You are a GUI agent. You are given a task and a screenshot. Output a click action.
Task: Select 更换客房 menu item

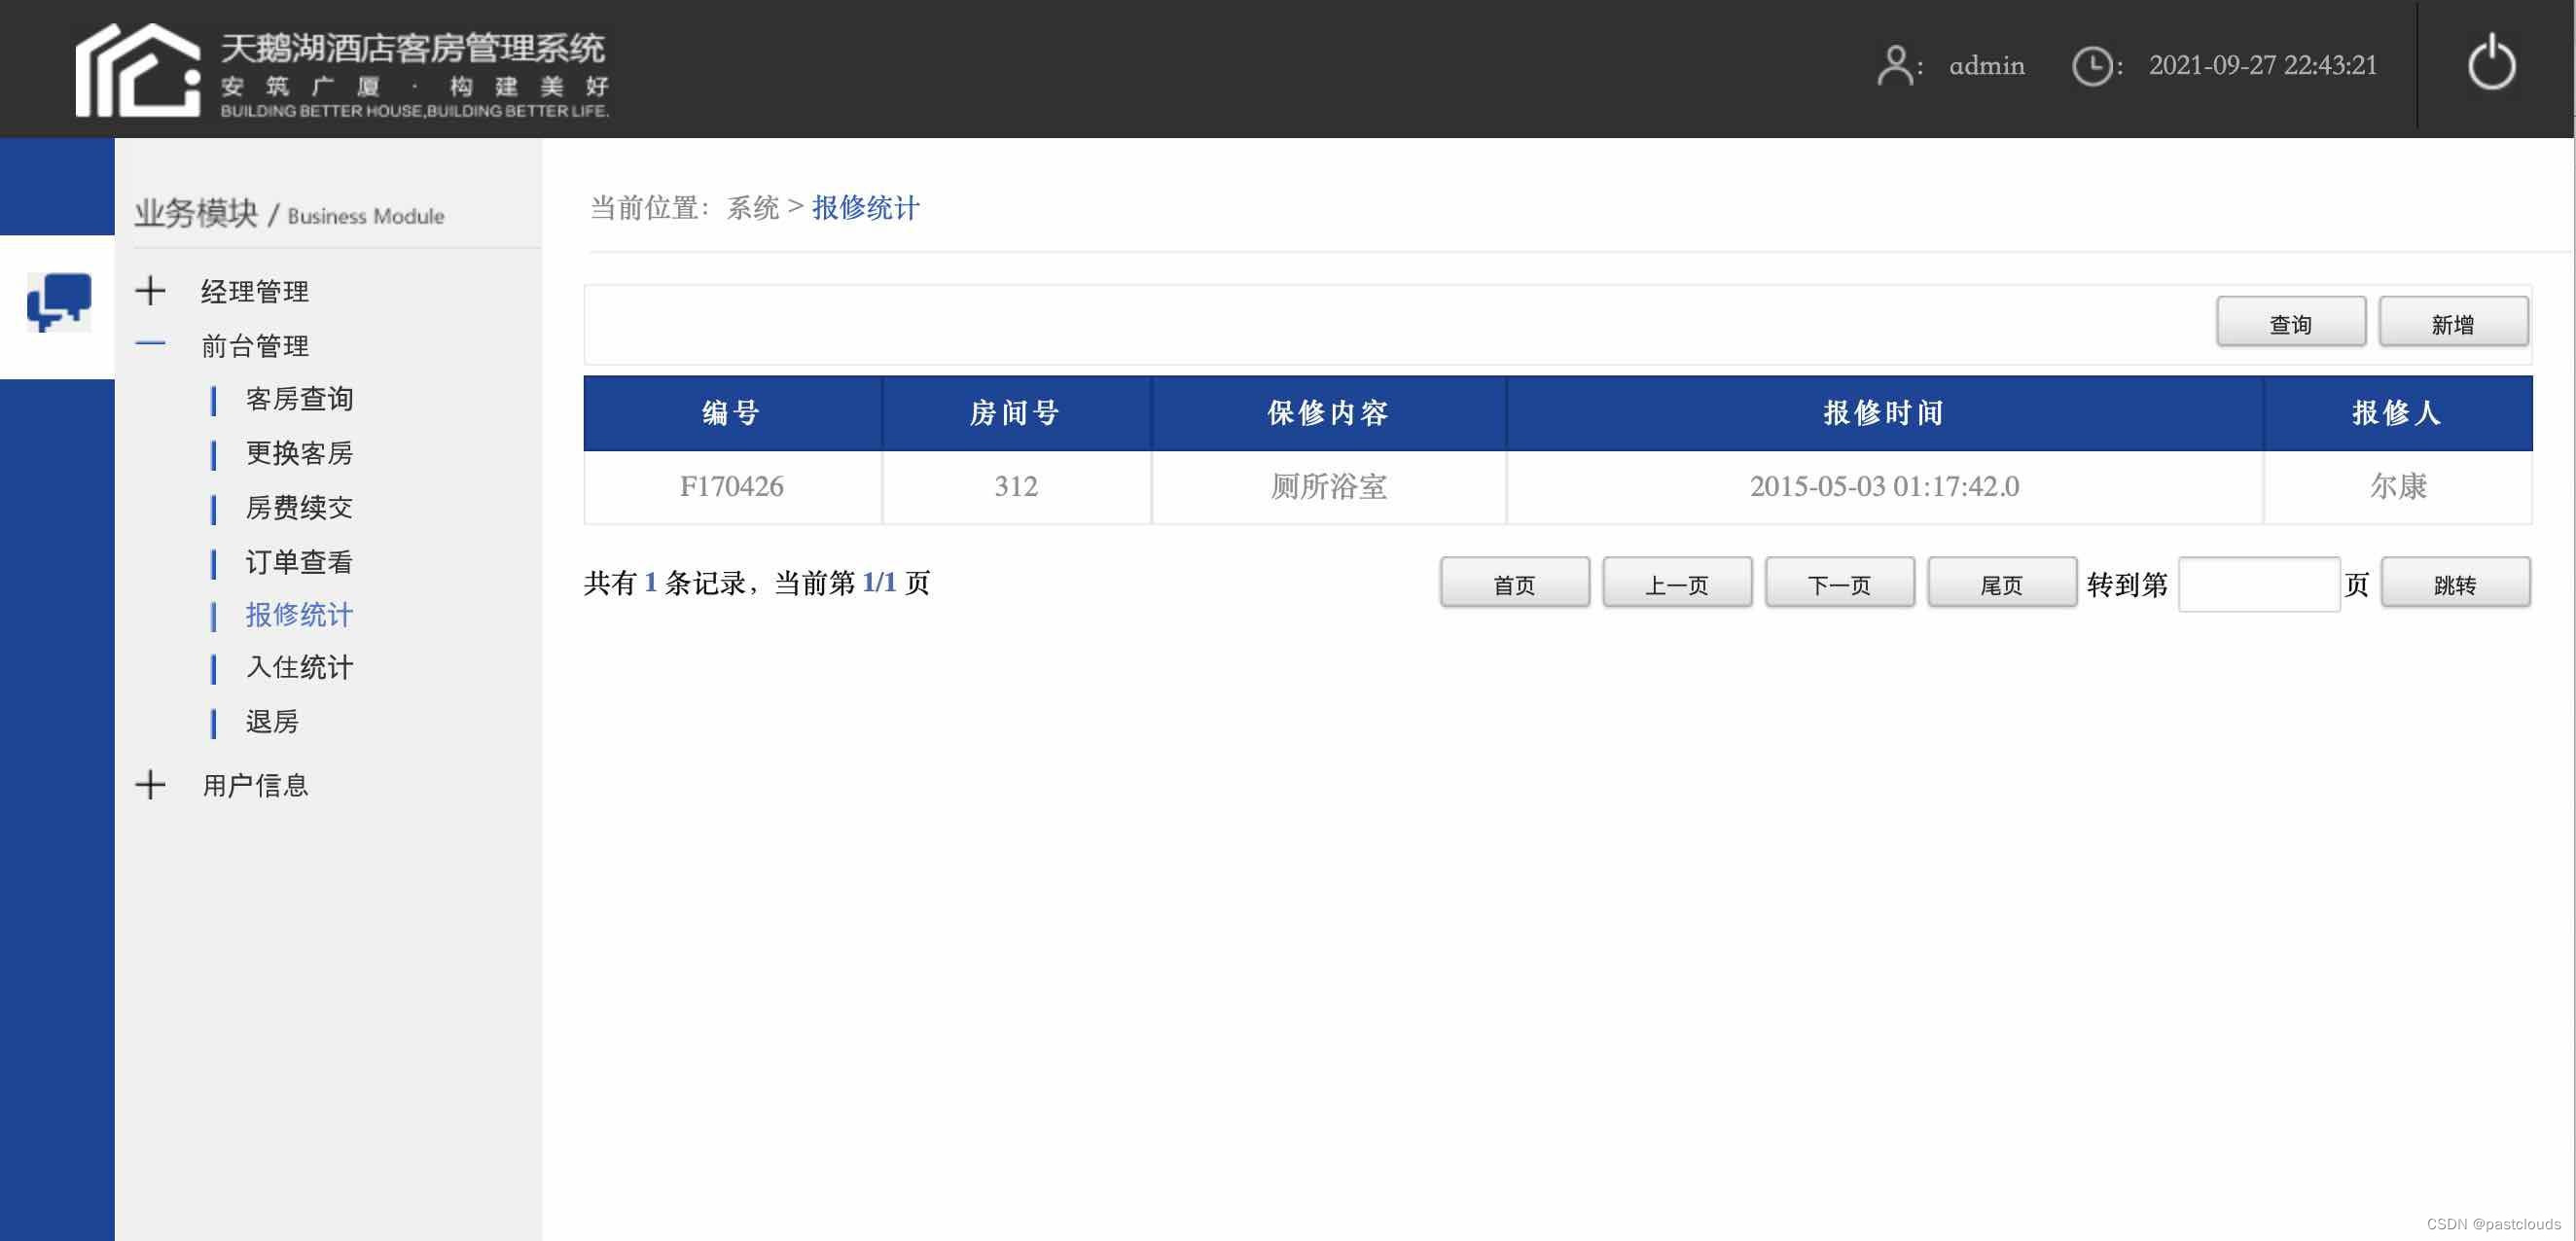[x=301, y=453]
